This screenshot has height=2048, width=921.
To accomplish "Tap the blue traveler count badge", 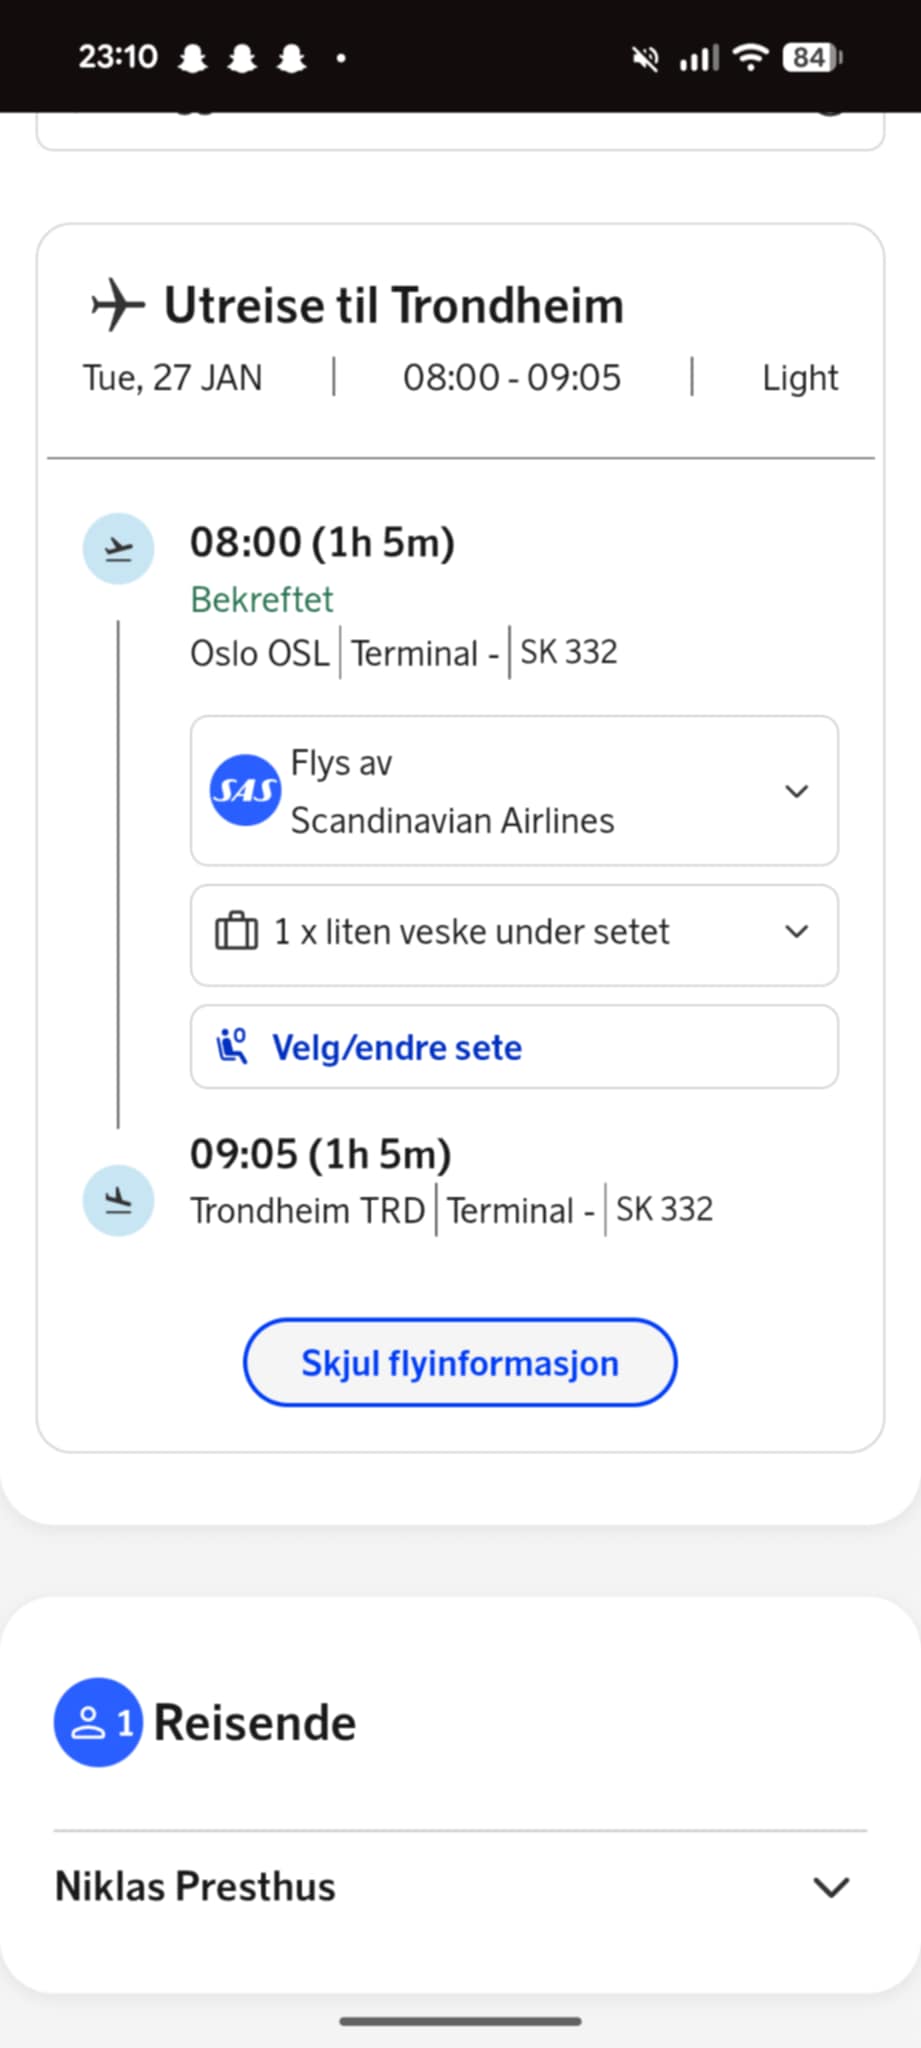I will click(x=98, y=1722).
